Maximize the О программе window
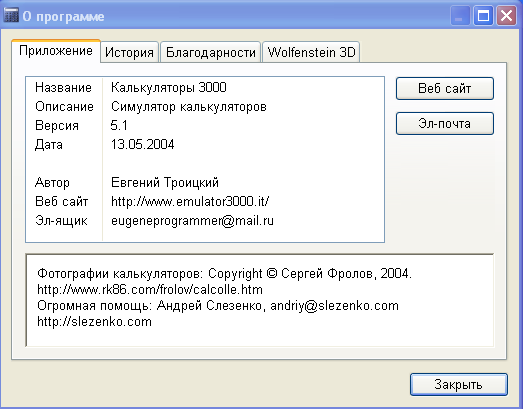This screenshot has height=409, width=523. 483,15
